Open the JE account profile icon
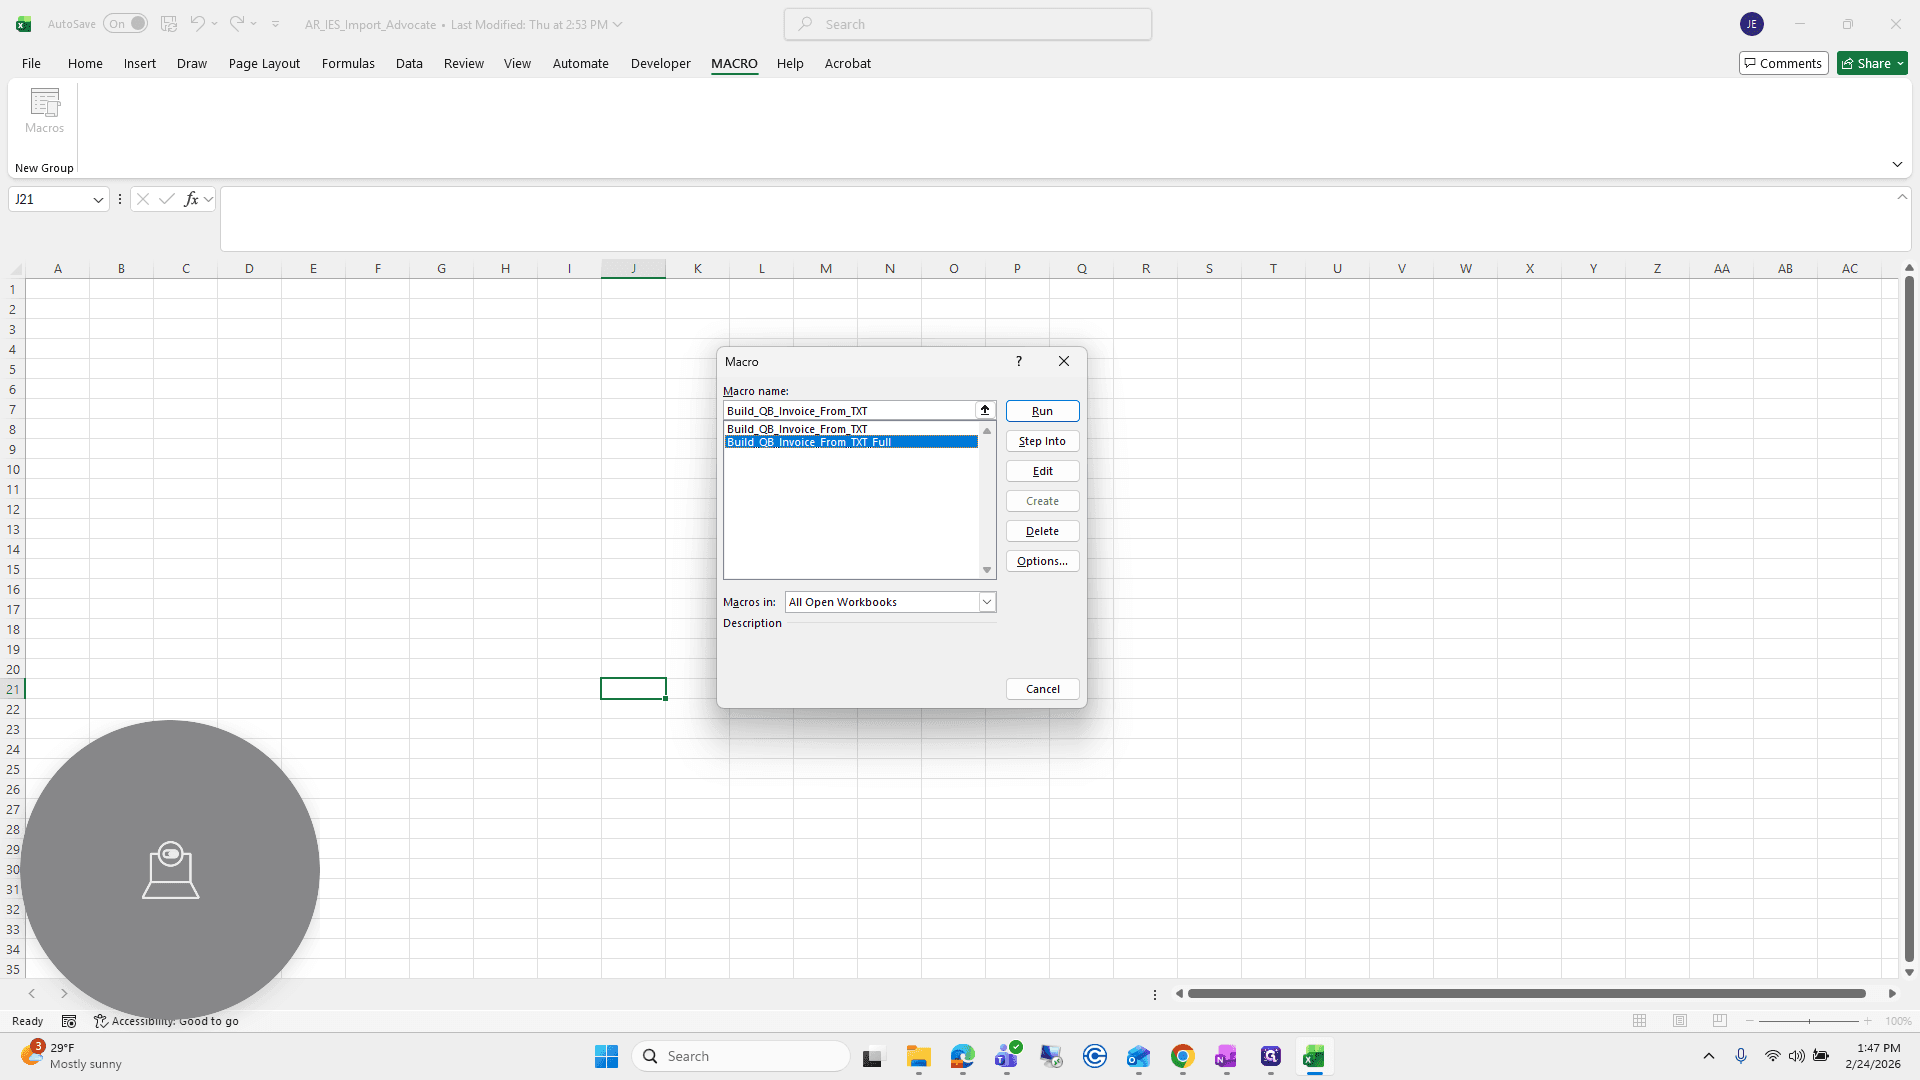 coord(1752,24)
